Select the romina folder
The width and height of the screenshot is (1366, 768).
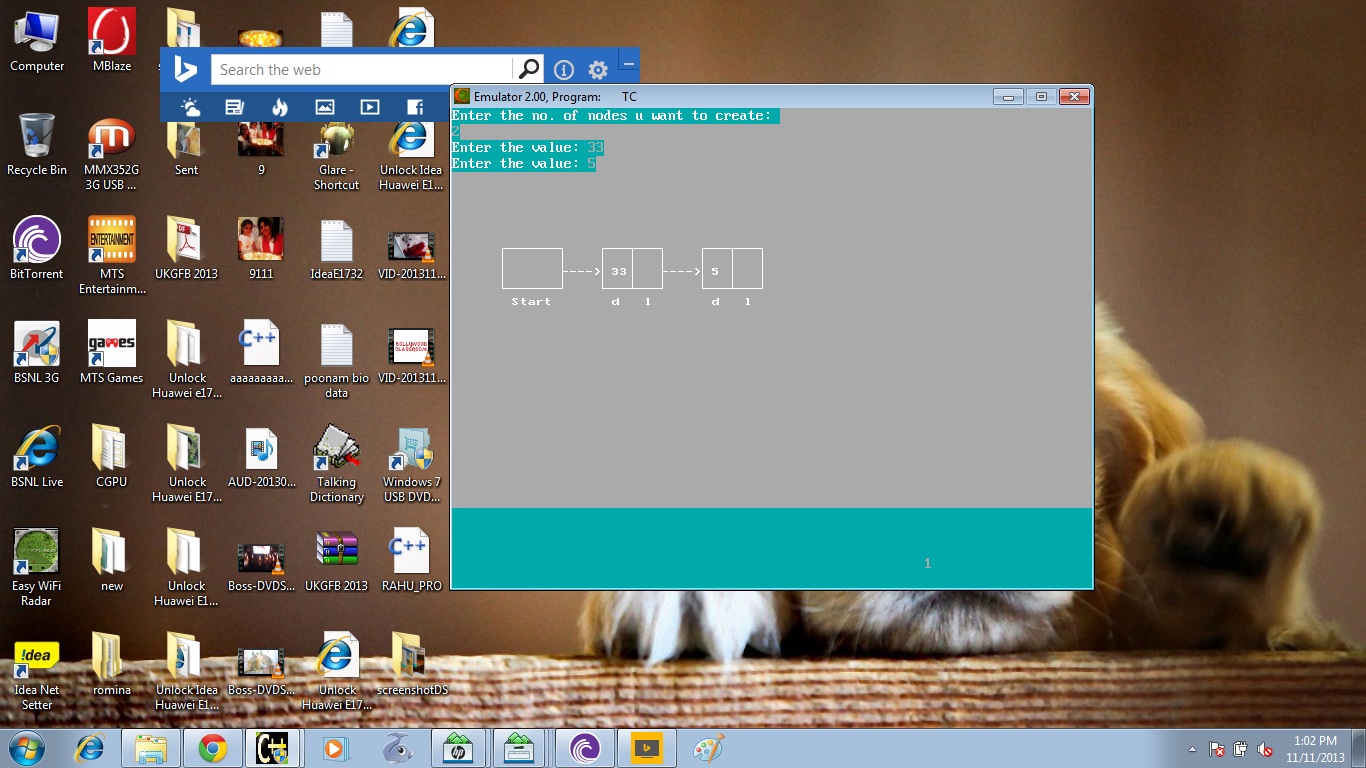(112, 665)
